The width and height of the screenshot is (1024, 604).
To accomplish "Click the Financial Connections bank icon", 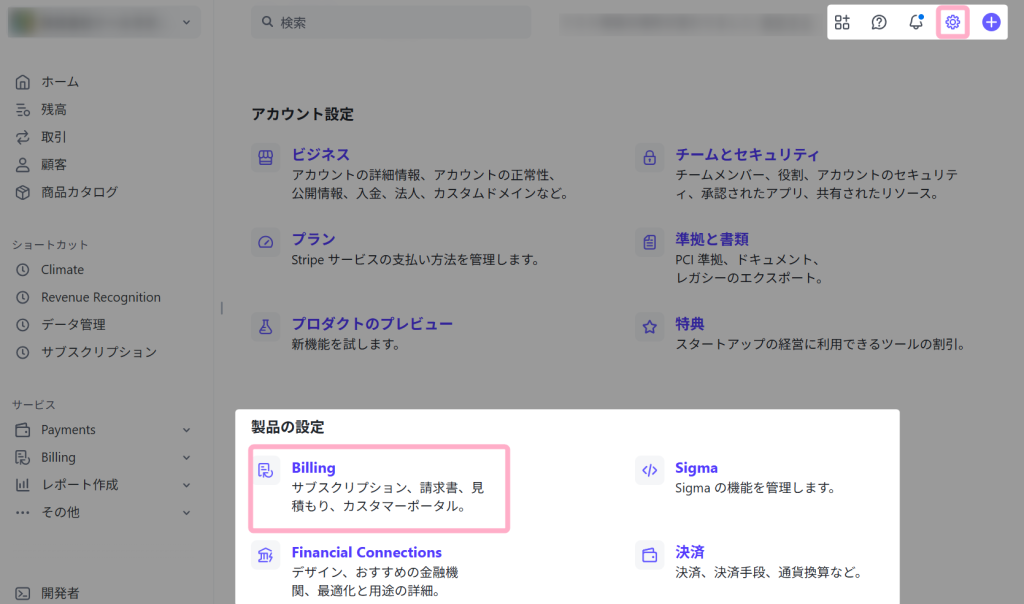I will point(265,555).
